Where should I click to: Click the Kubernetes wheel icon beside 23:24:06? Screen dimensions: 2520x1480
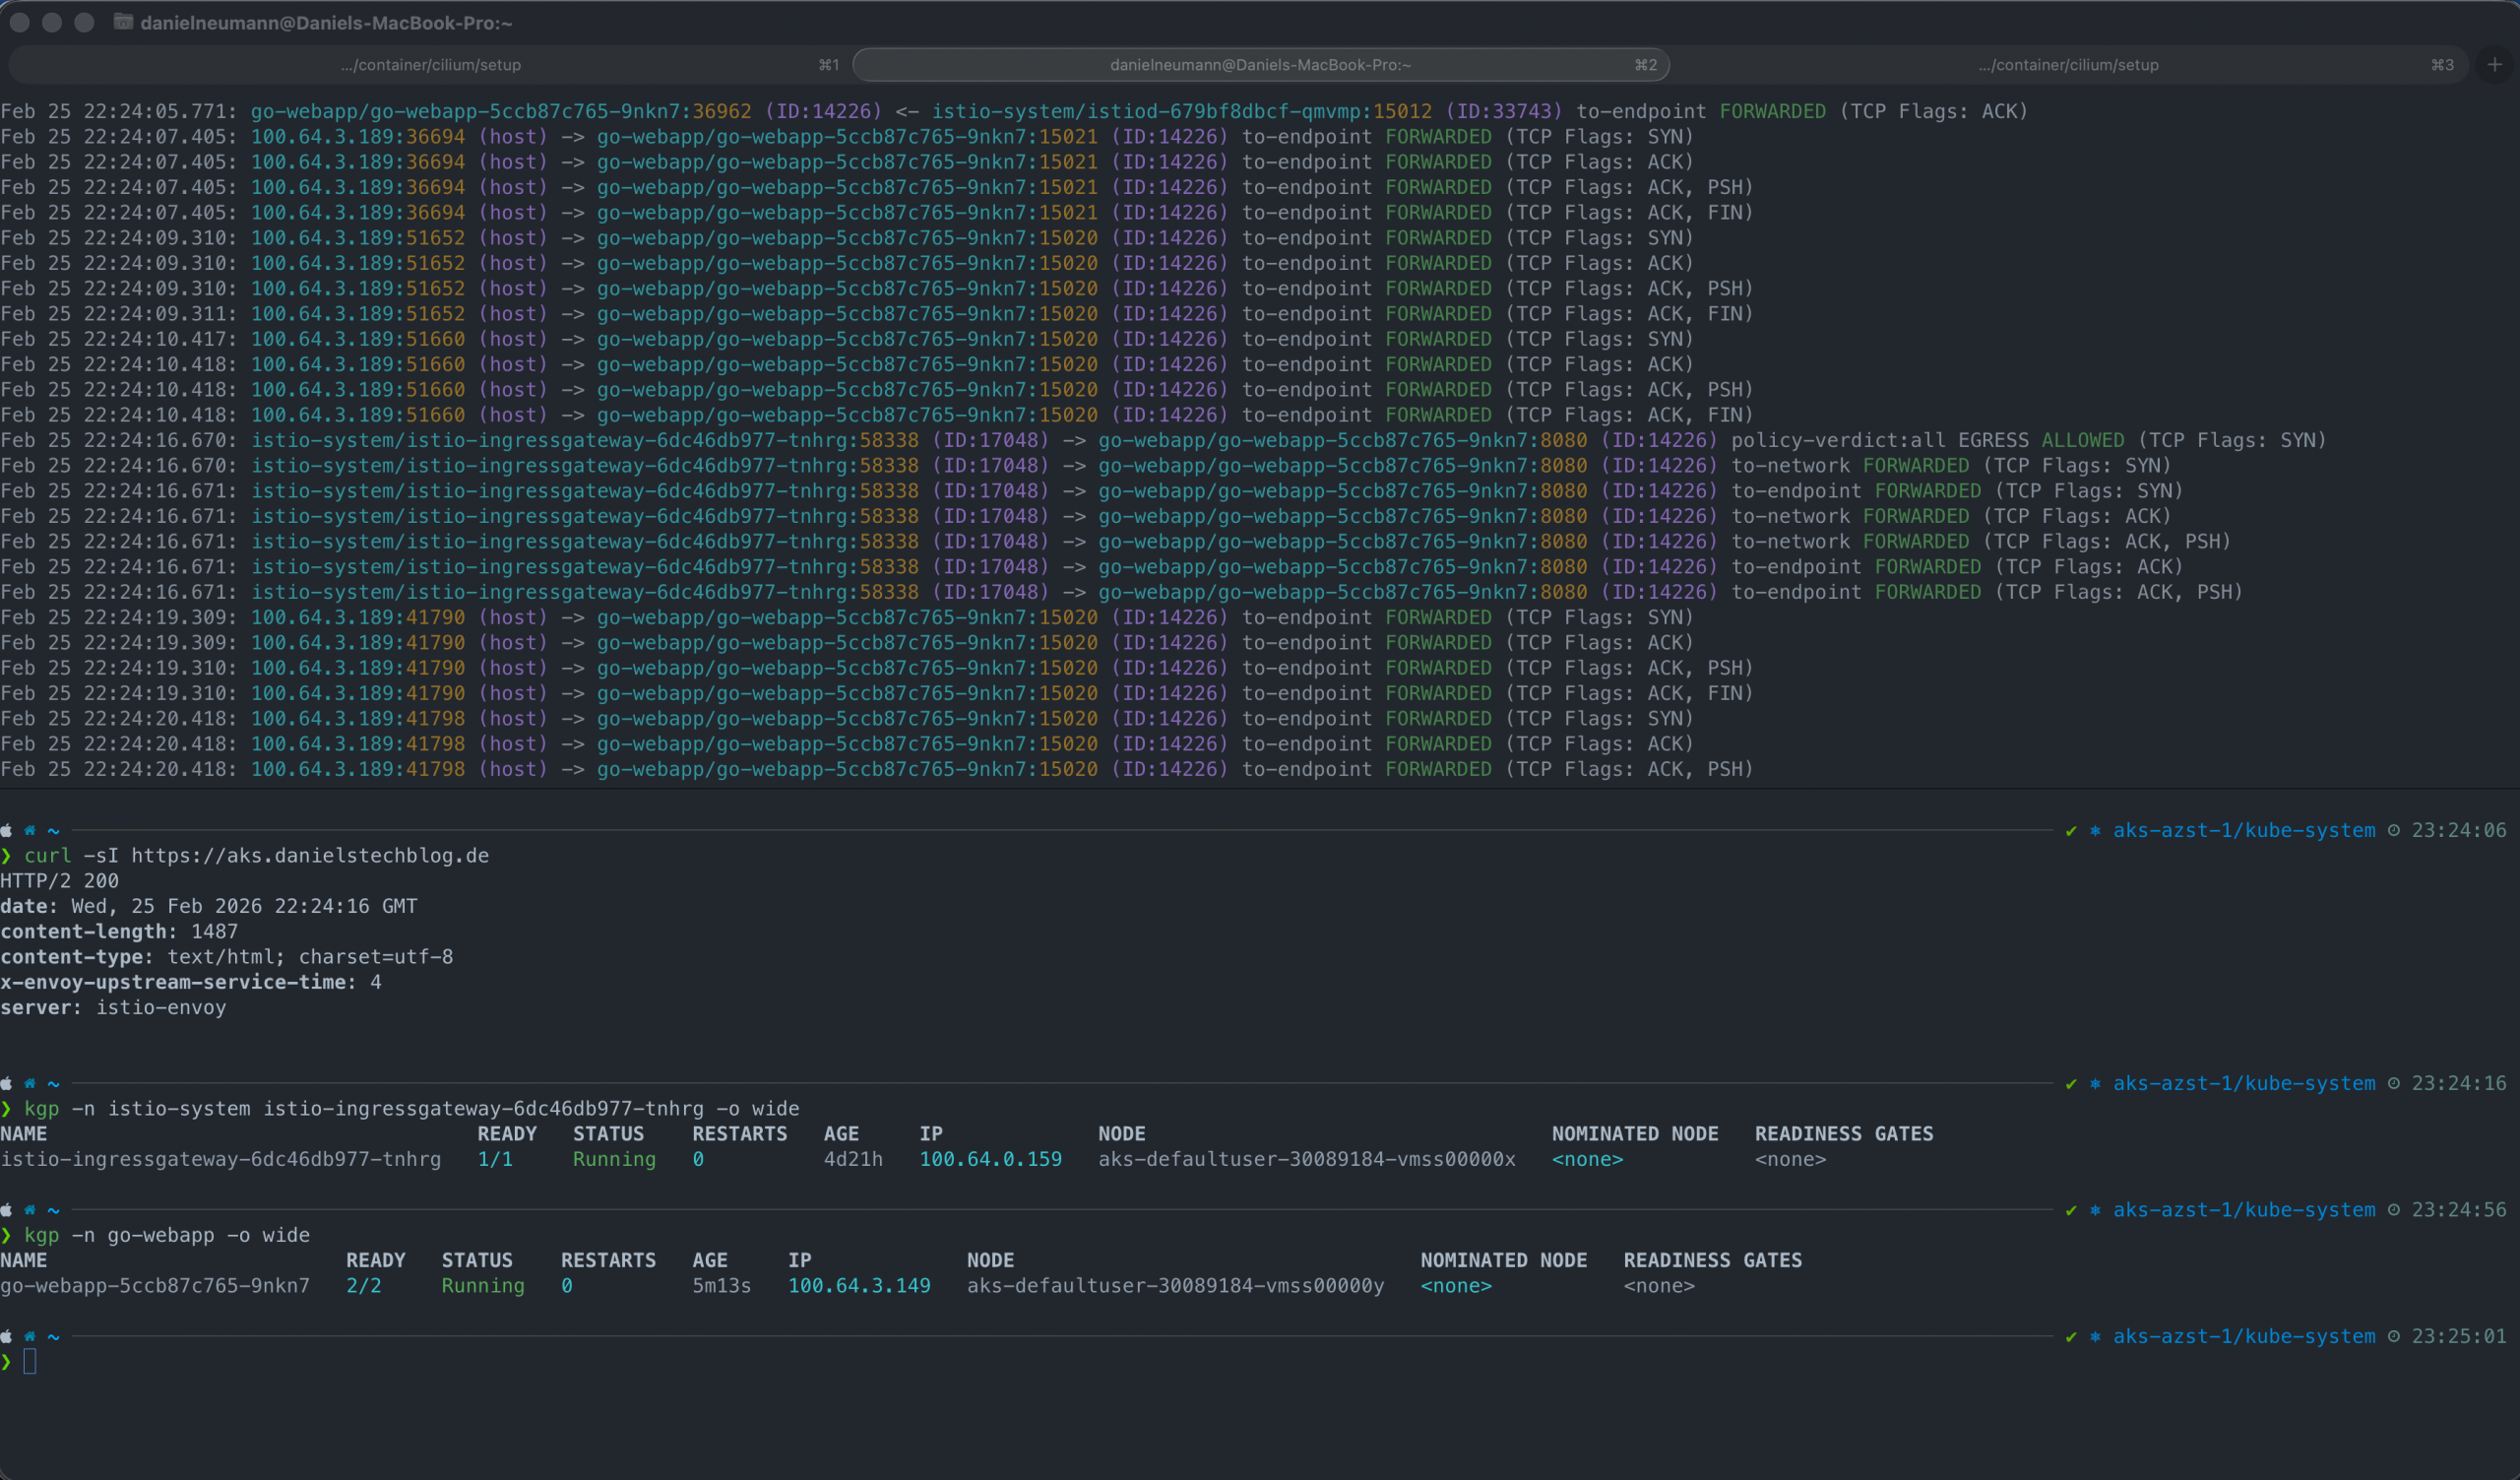tap(2094, 831)
